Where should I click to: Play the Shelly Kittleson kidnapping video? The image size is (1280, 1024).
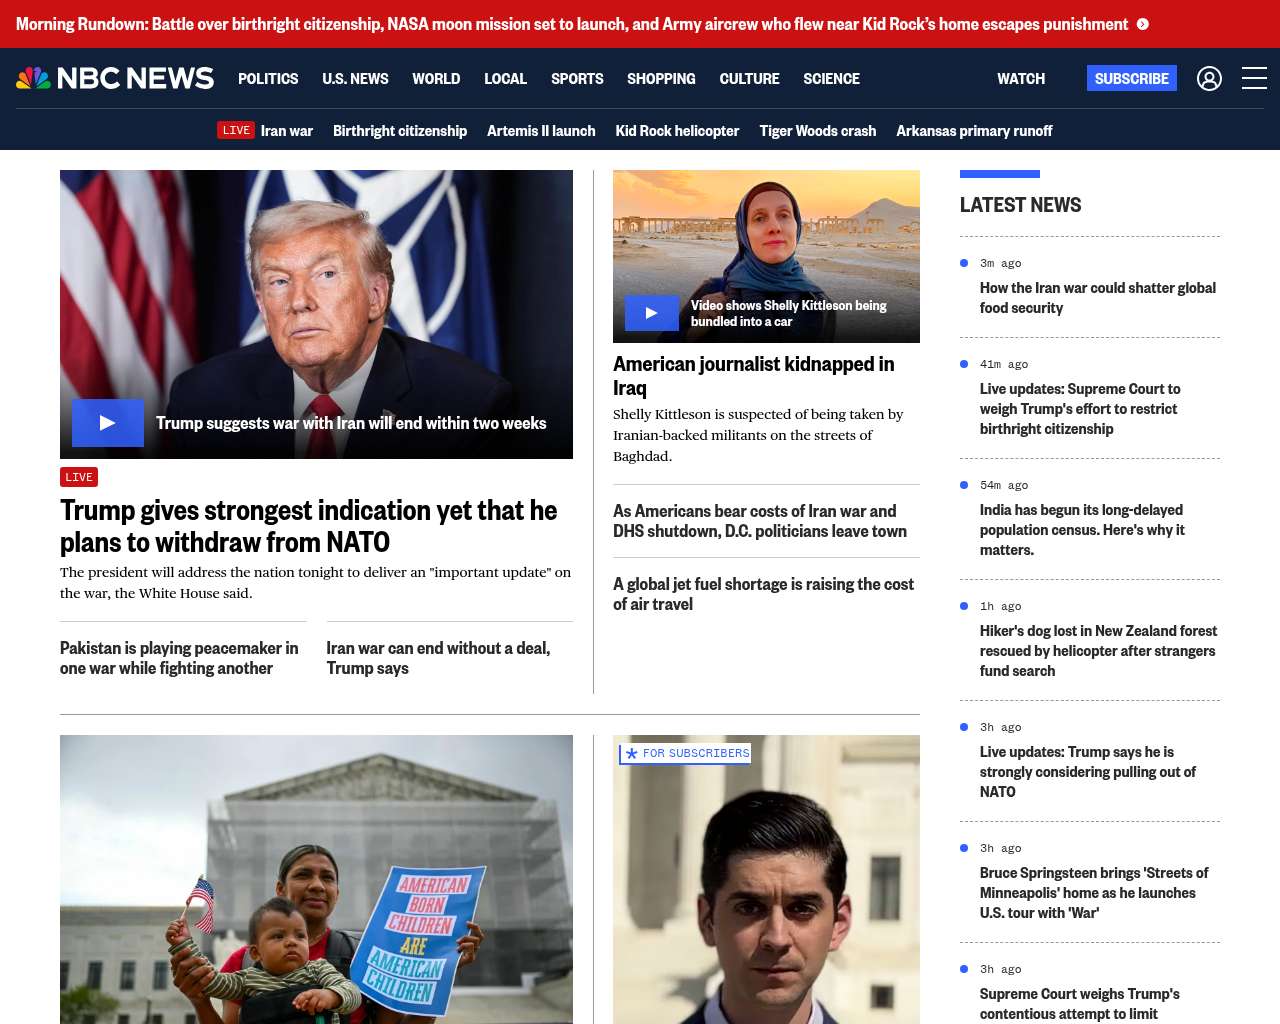(x=651, y=313)
